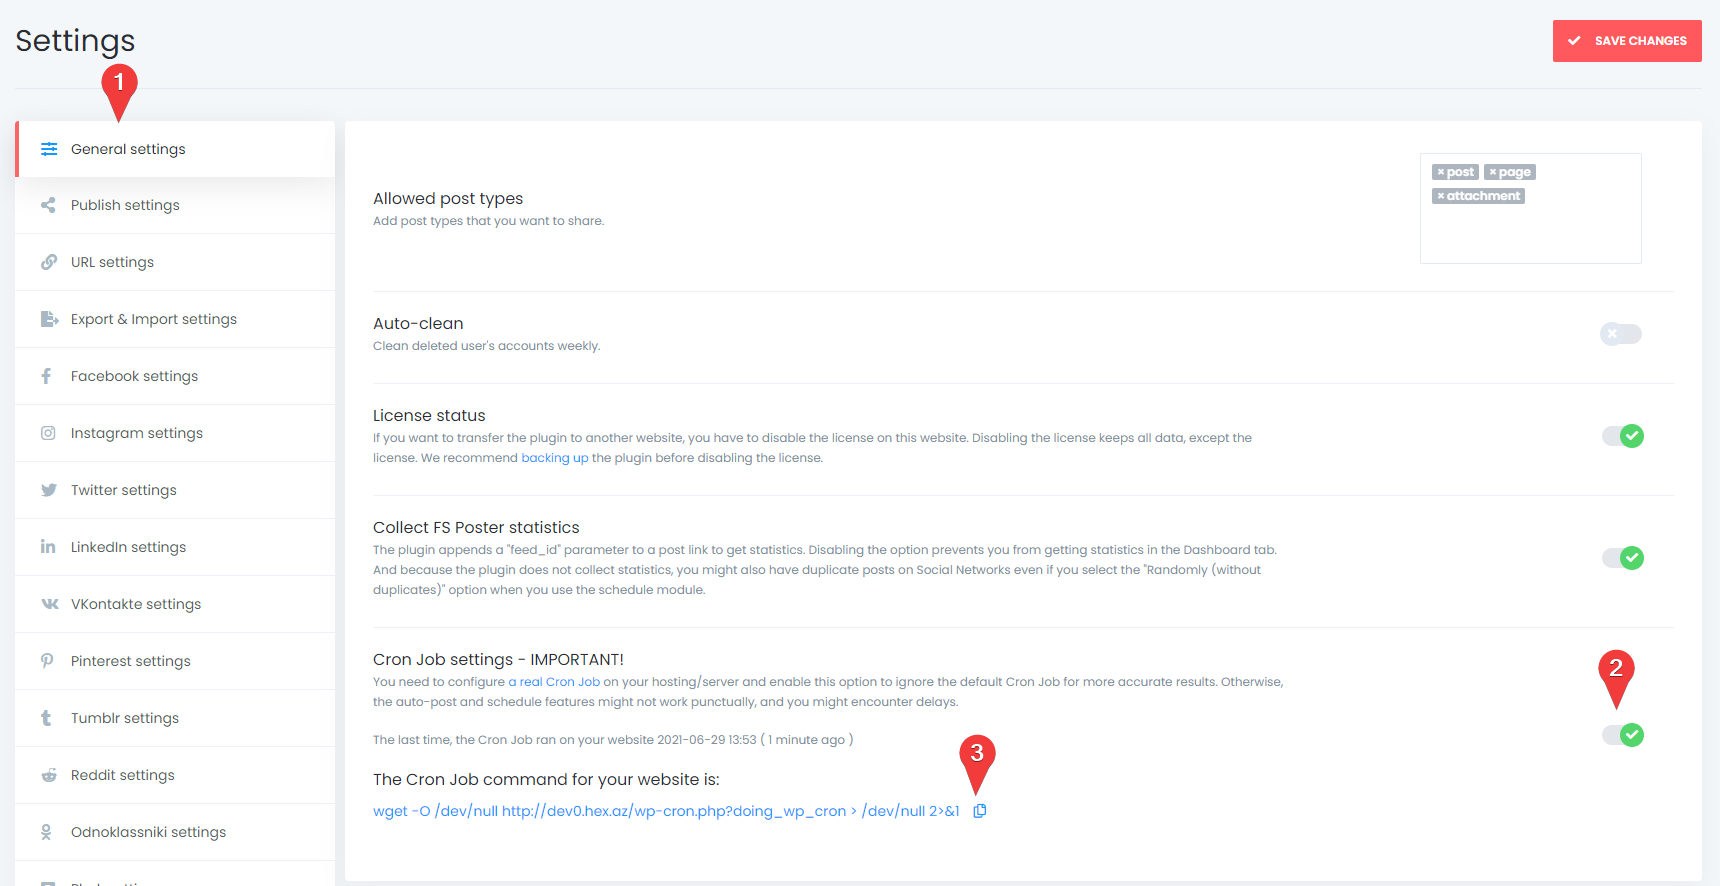Remove the 'post' tag with its x
This screenshot has width=1720, height=886.
tap(1440, 172)
